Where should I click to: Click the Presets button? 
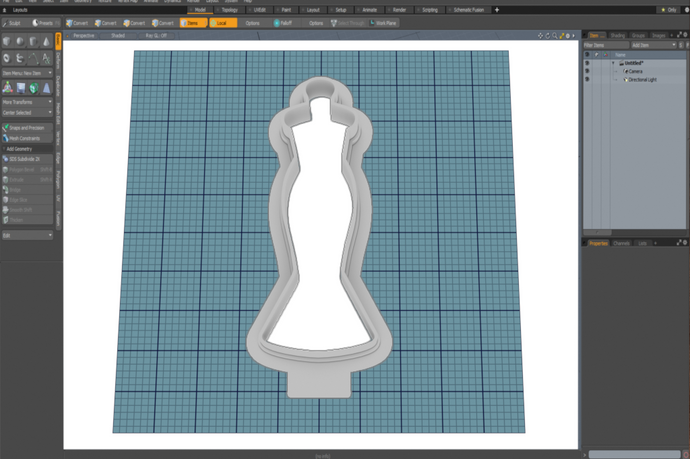(45, 23)
